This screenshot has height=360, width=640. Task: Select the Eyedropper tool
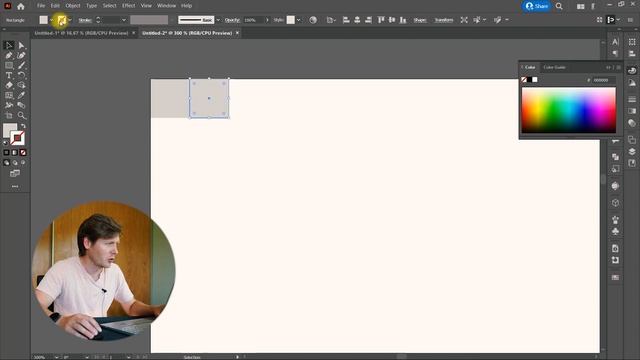point(22,95)
